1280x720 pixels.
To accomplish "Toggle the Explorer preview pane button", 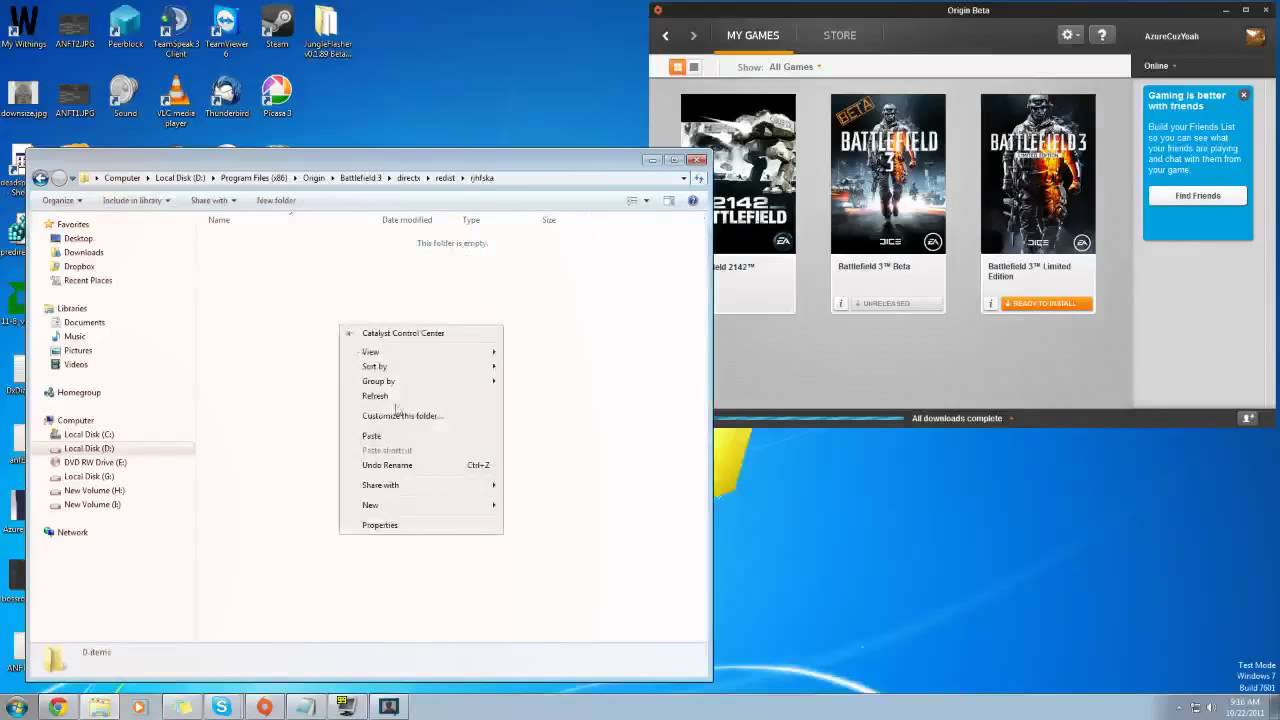I will pyautogui.click(x=669, y=200).
